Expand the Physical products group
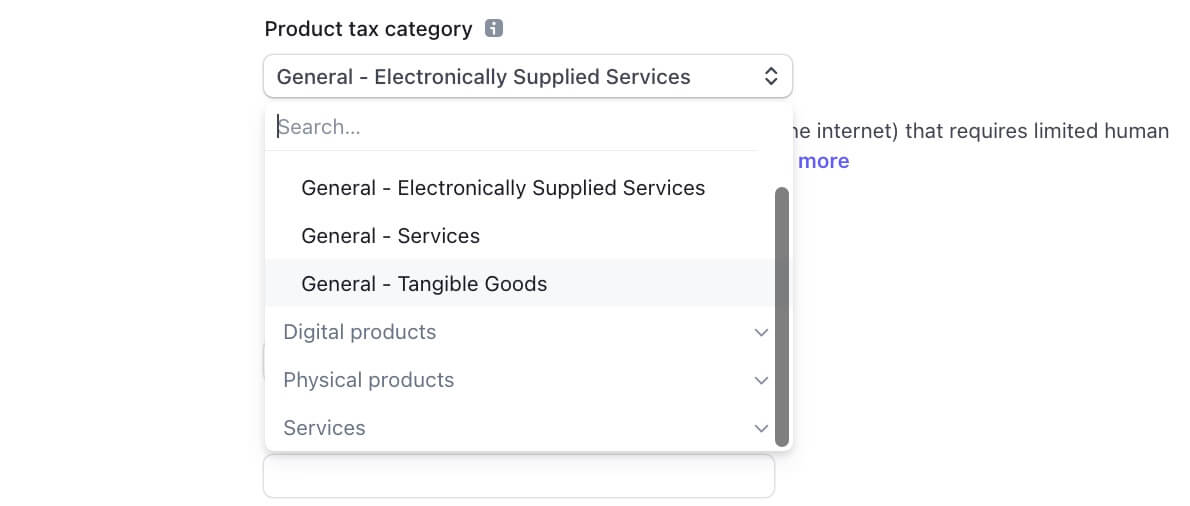The image size is (1190, 506). 520,380
